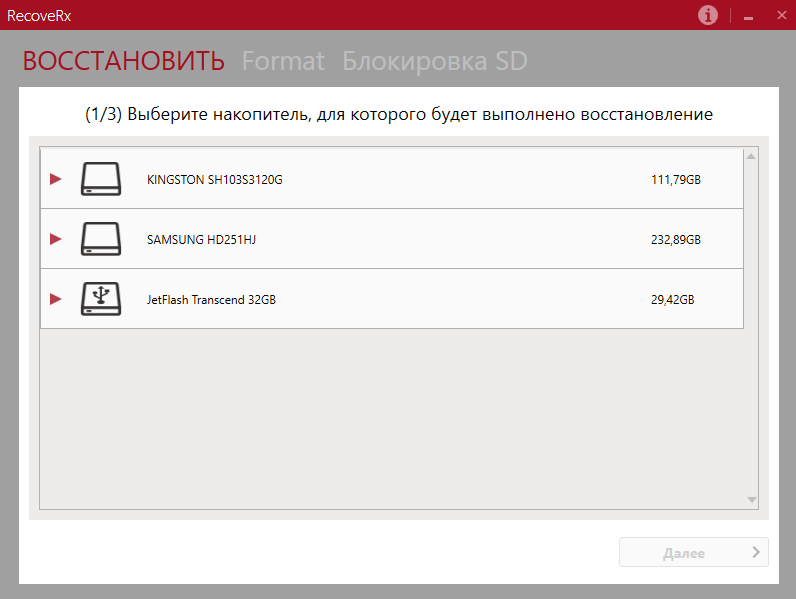
Task: Click the 111,79GB size value
Action: pos(676,180)
